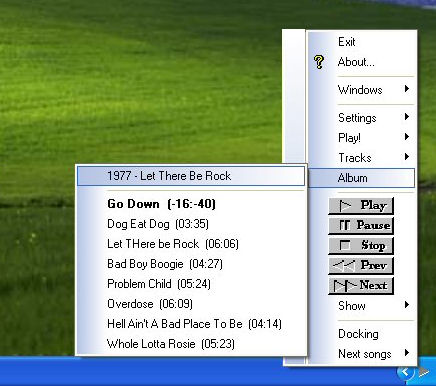Expand the Show submenu
The width and height of the screenshot is (436, 386).
(x=362, y=306)
